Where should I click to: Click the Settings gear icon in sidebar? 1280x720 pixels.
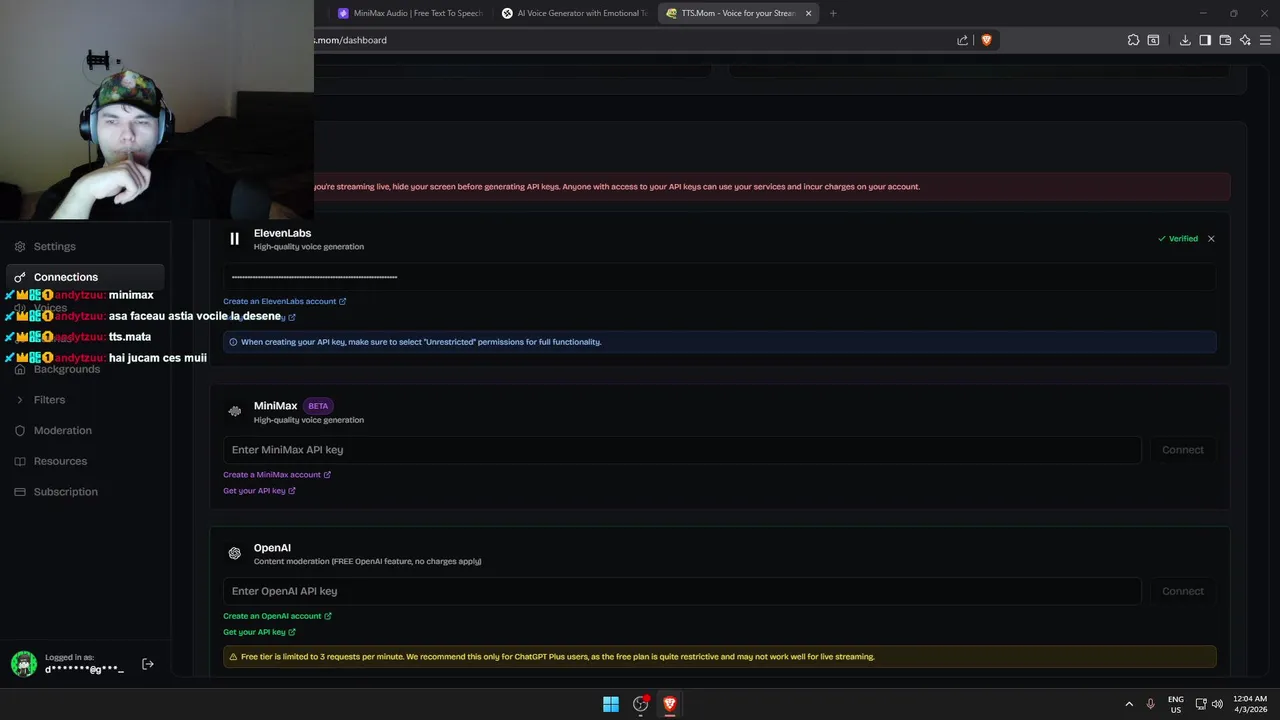20,246
